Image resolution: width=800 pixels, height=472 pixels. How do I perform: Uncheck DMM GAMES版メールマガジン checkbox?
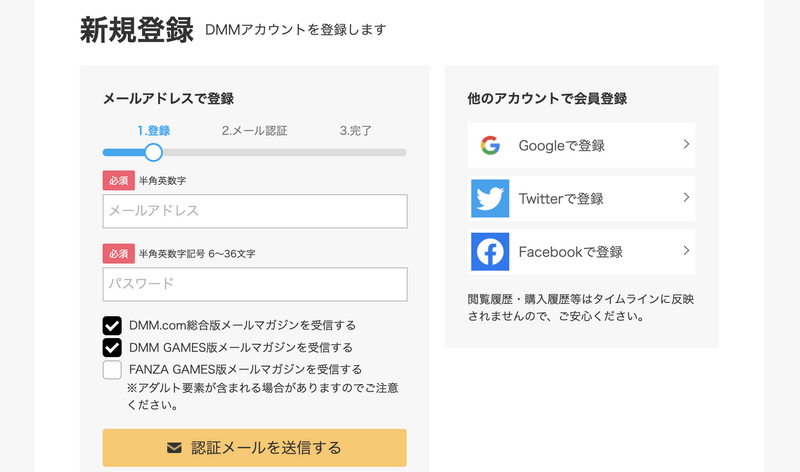112,348
